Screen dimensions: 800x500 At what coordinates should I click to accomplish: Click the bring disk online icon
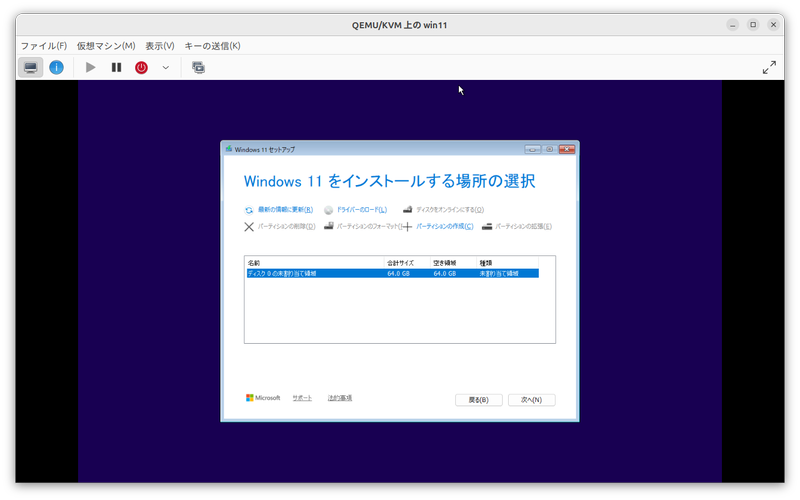[407, 210]
